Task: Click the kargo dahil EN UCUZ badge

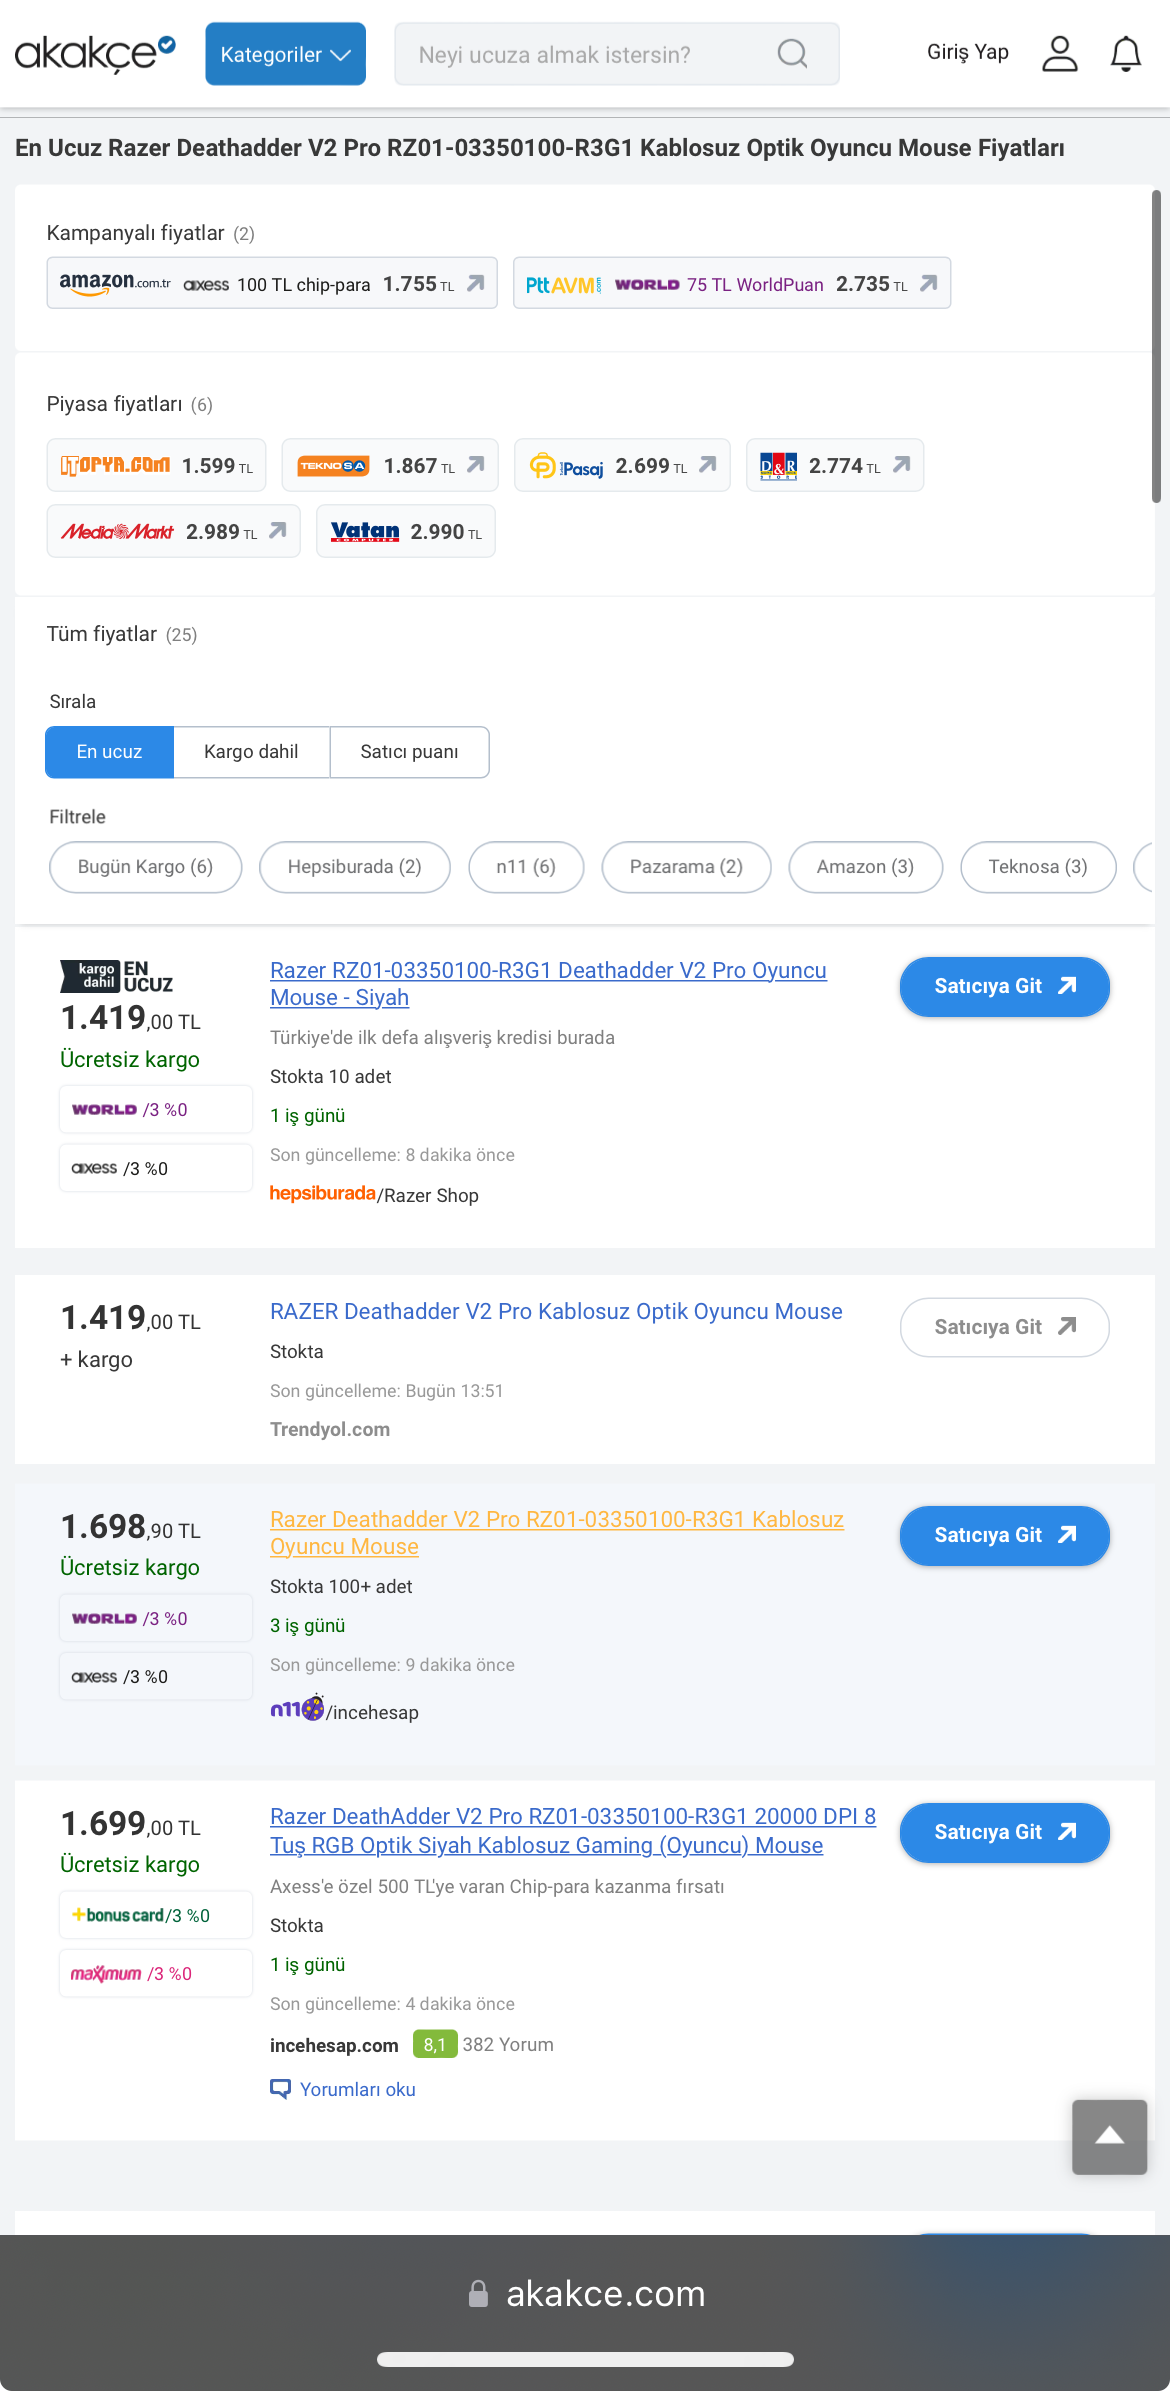Action: tap(117, 976)
